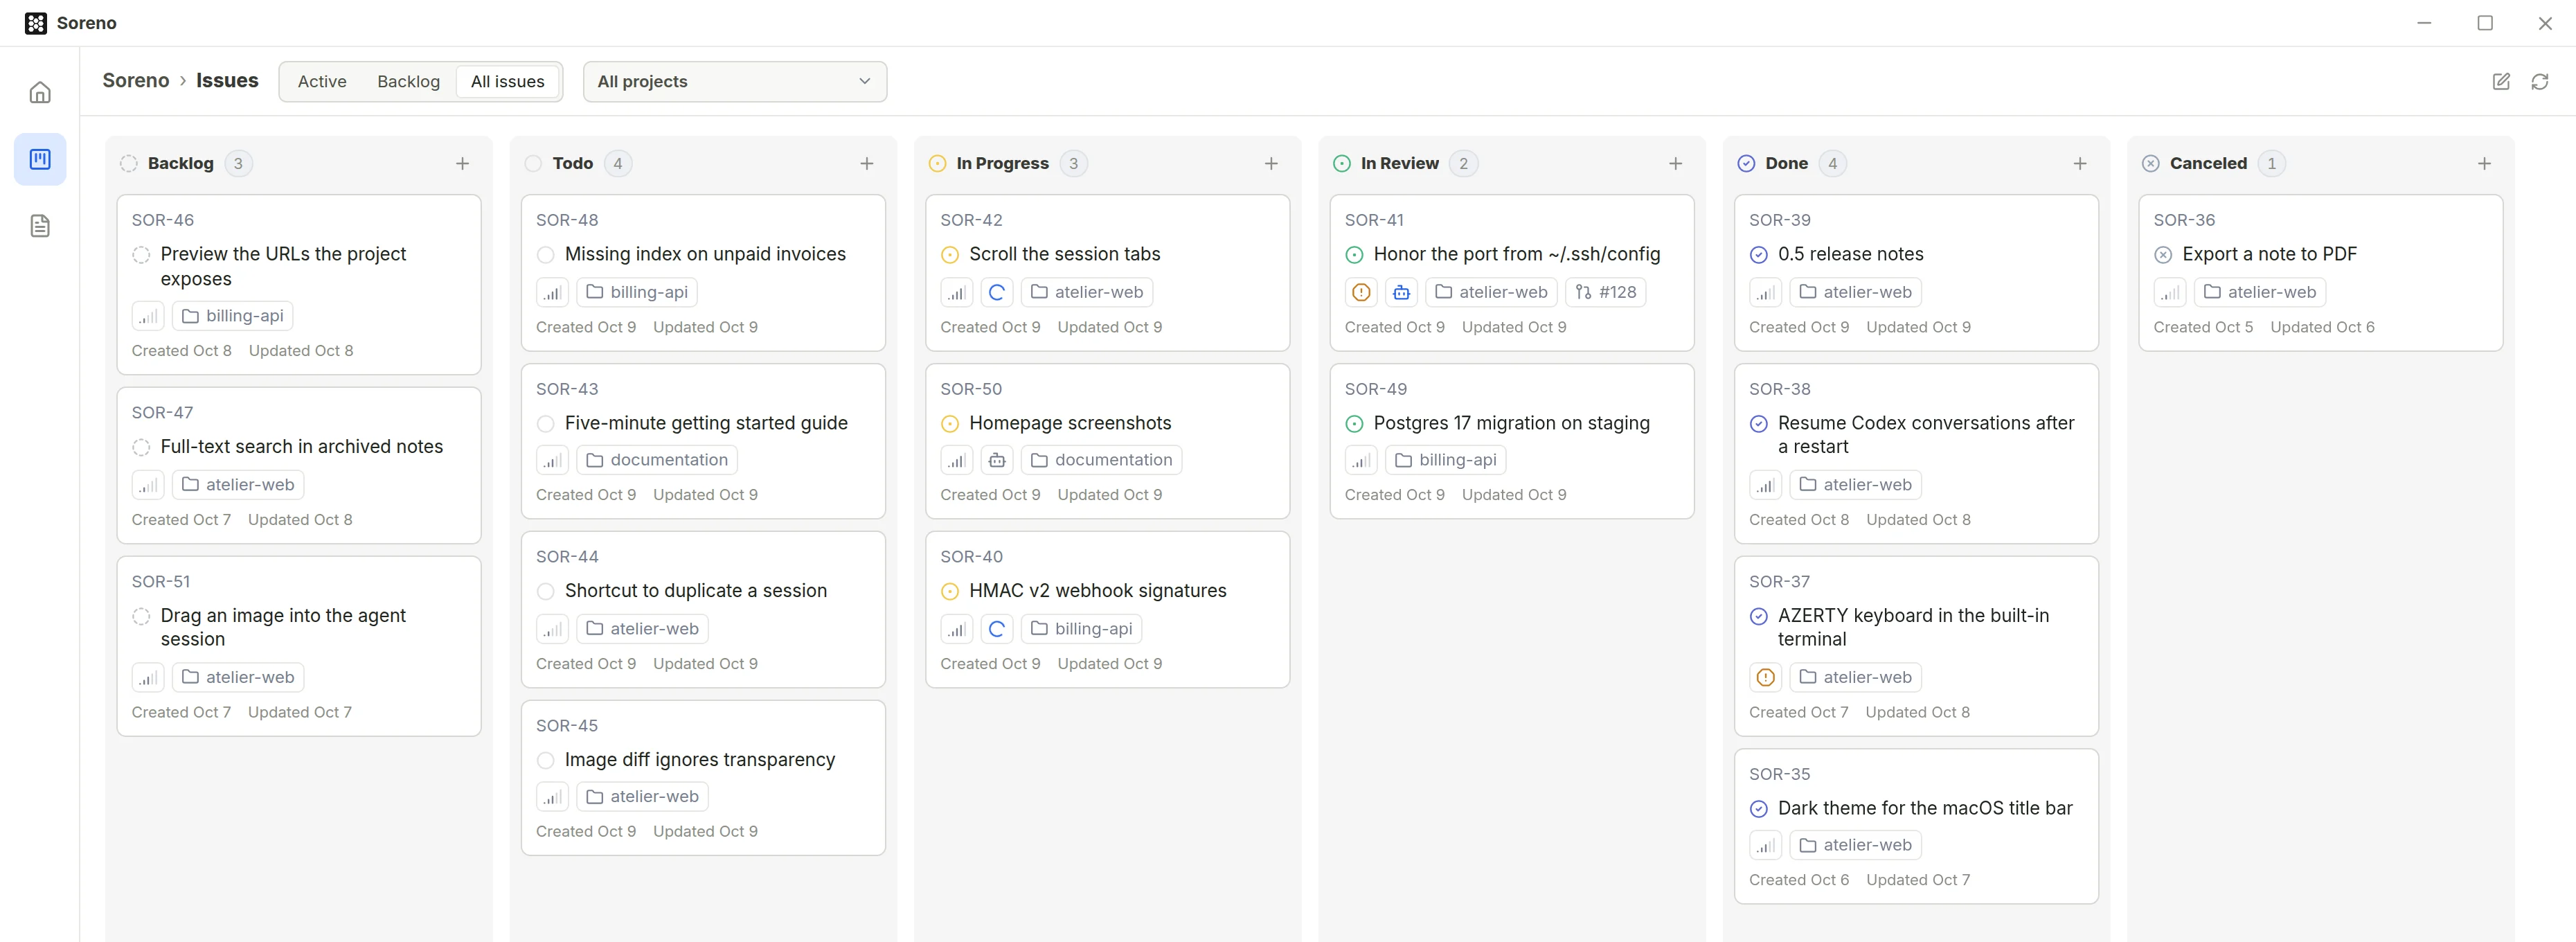
Task: Add an issue to In Review column
Action: [x=1676, y=164]
